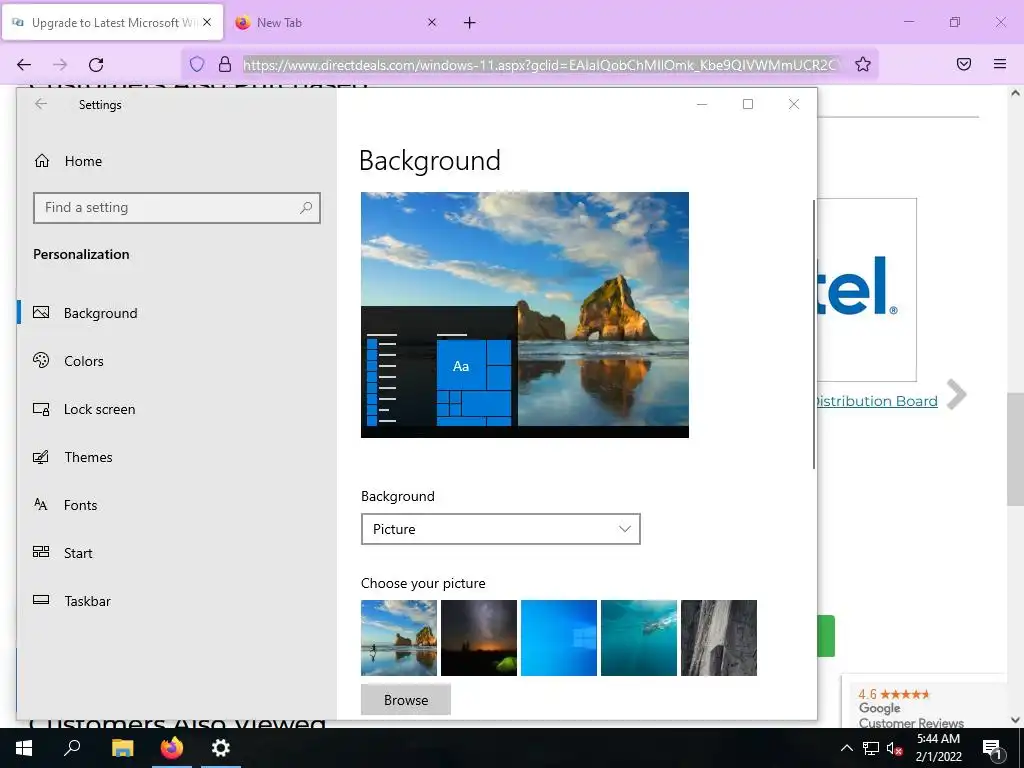Choose the gray cliff picture
This screenshot has width=1024, height=768.
pyautogui.click(x=718, y=637)
